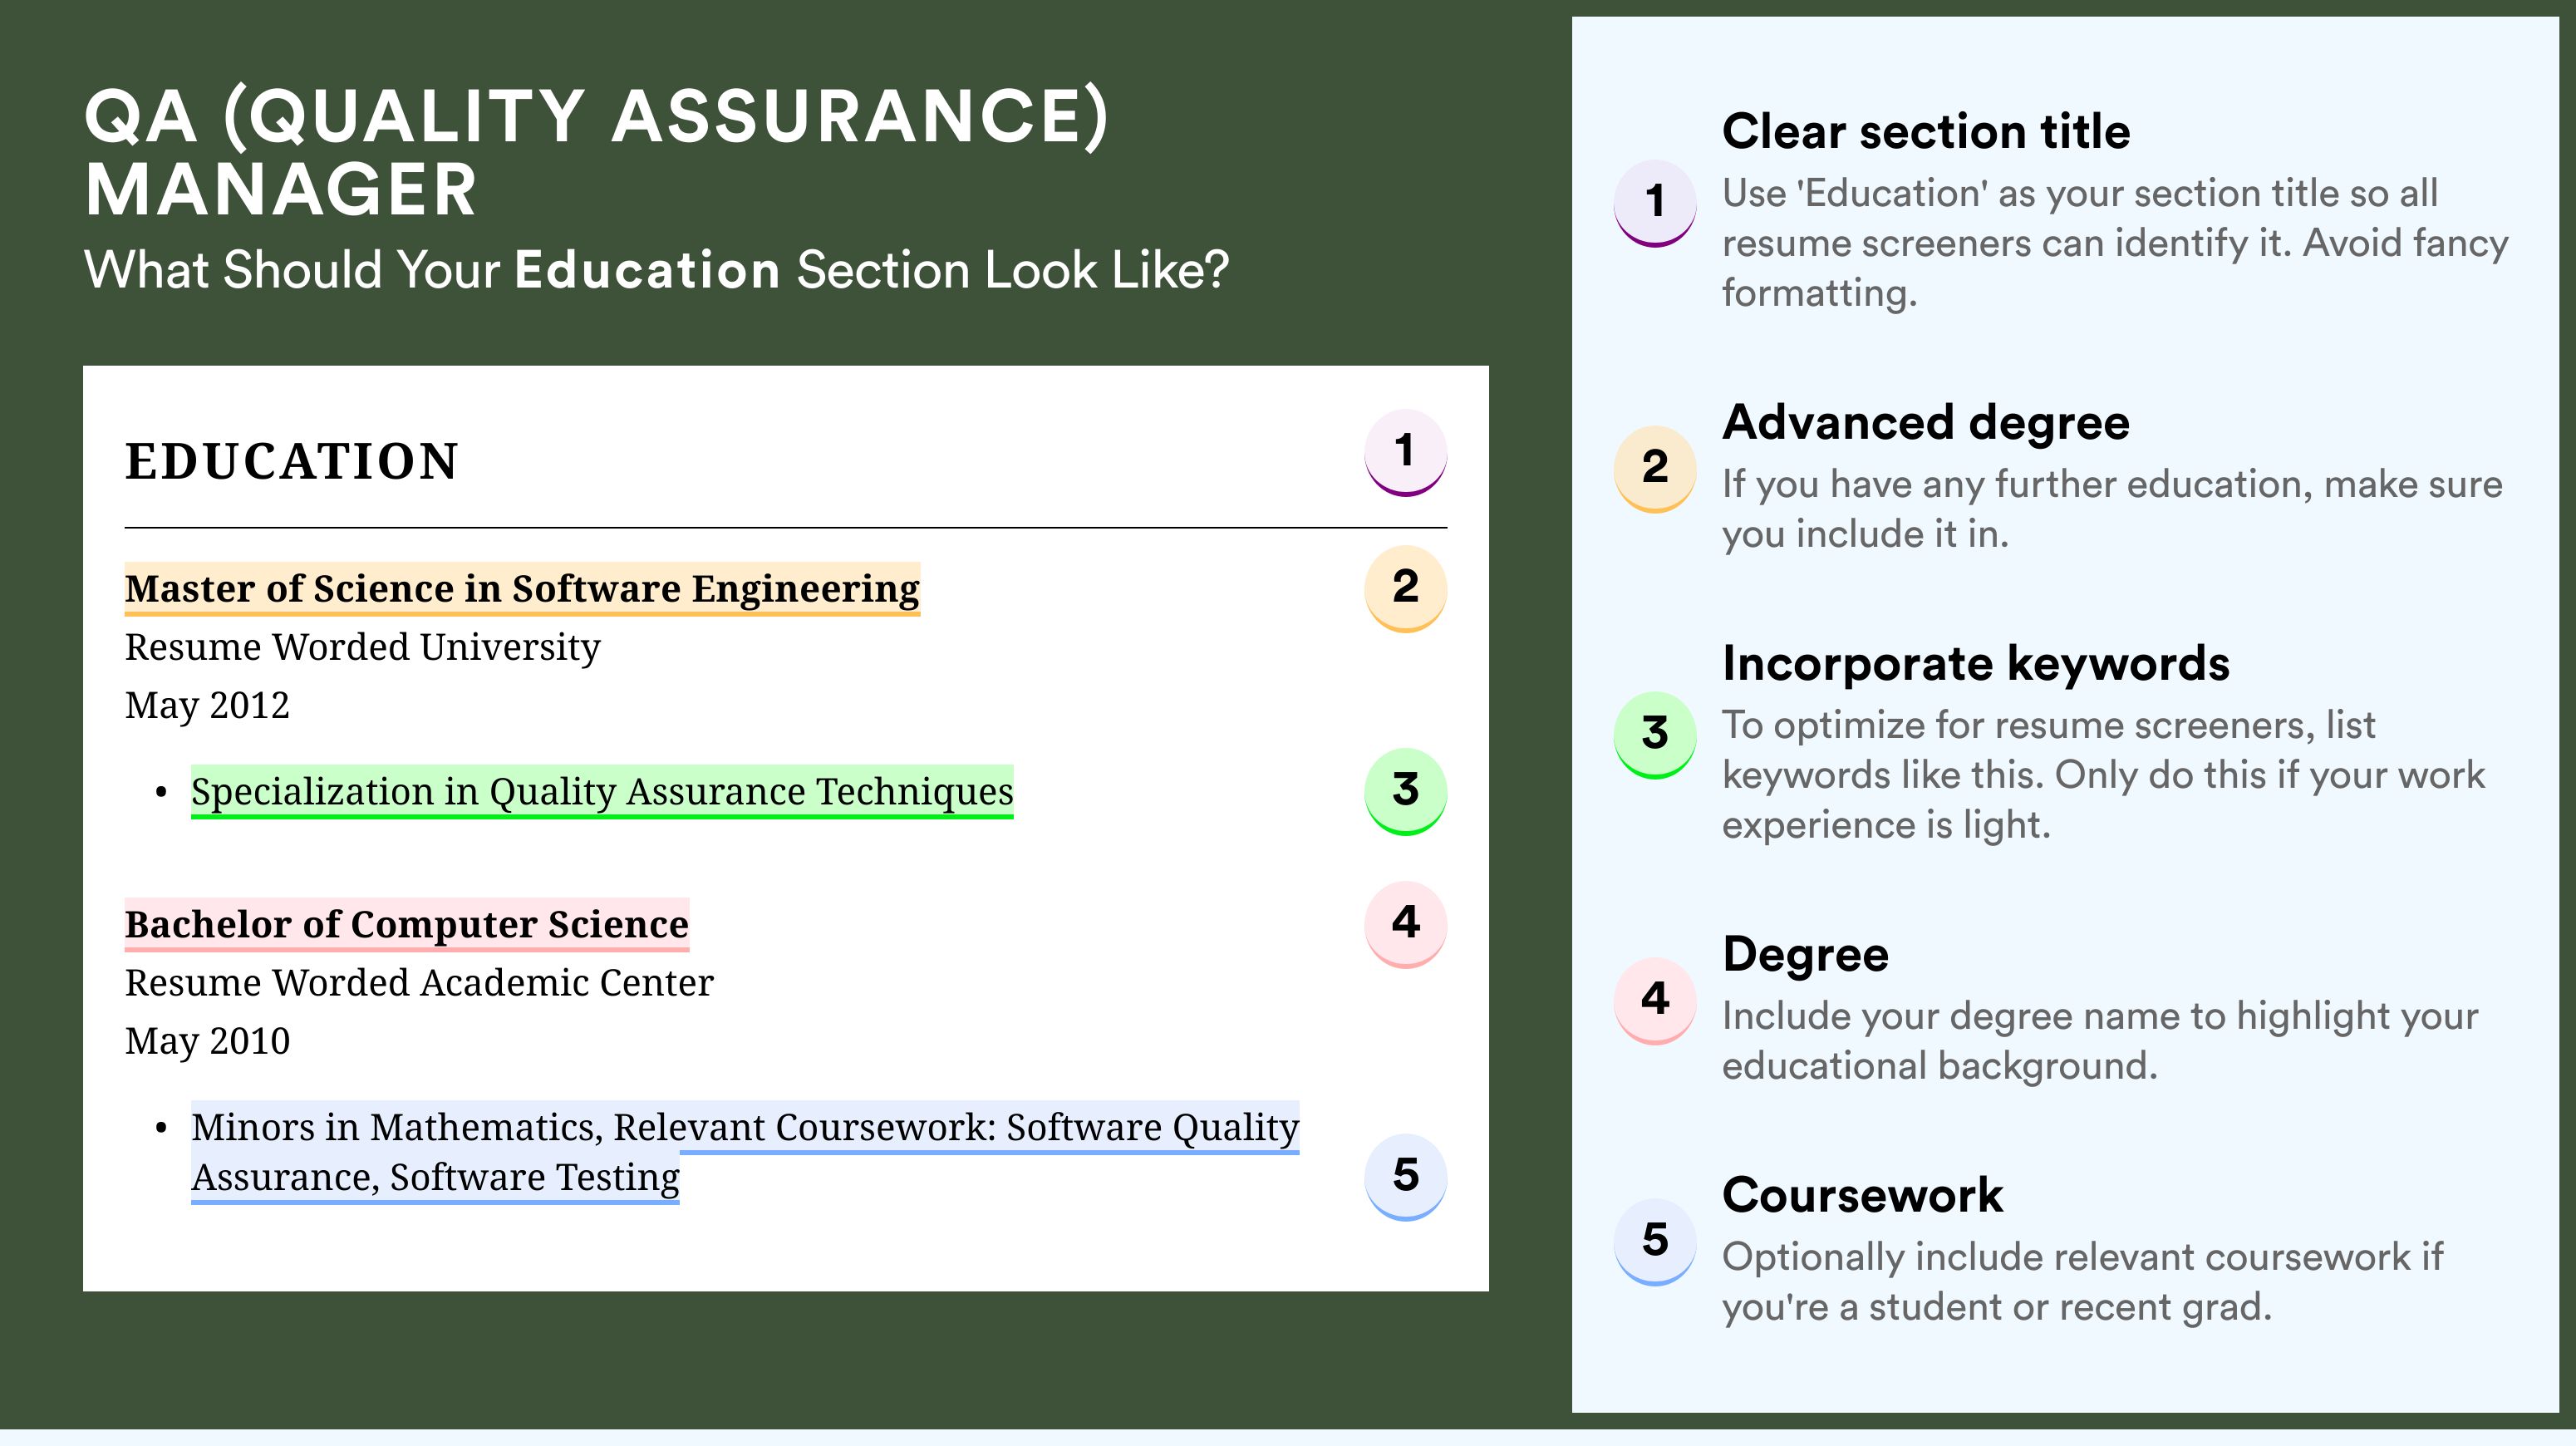Click the orange number 2 badge beside Master degree

1405,588
